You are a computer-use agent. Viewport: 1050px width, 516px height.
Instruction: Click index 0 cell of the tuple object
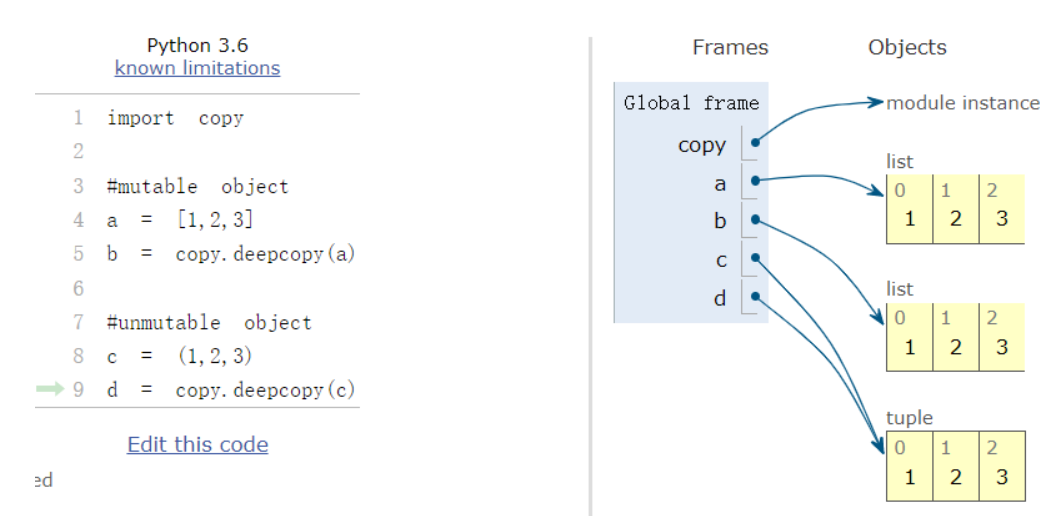pyautogui.click(x=909, y=466)
